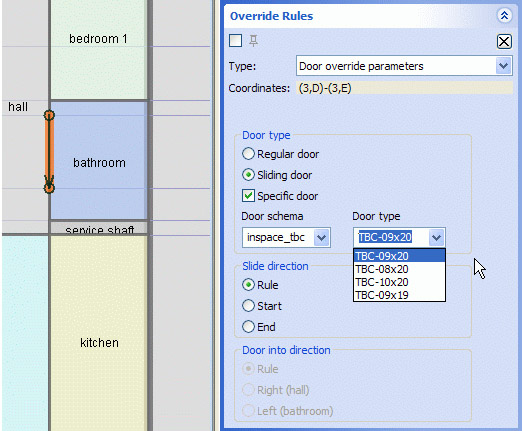
Task: Select Start slide direction
Action: coord(248,306)
